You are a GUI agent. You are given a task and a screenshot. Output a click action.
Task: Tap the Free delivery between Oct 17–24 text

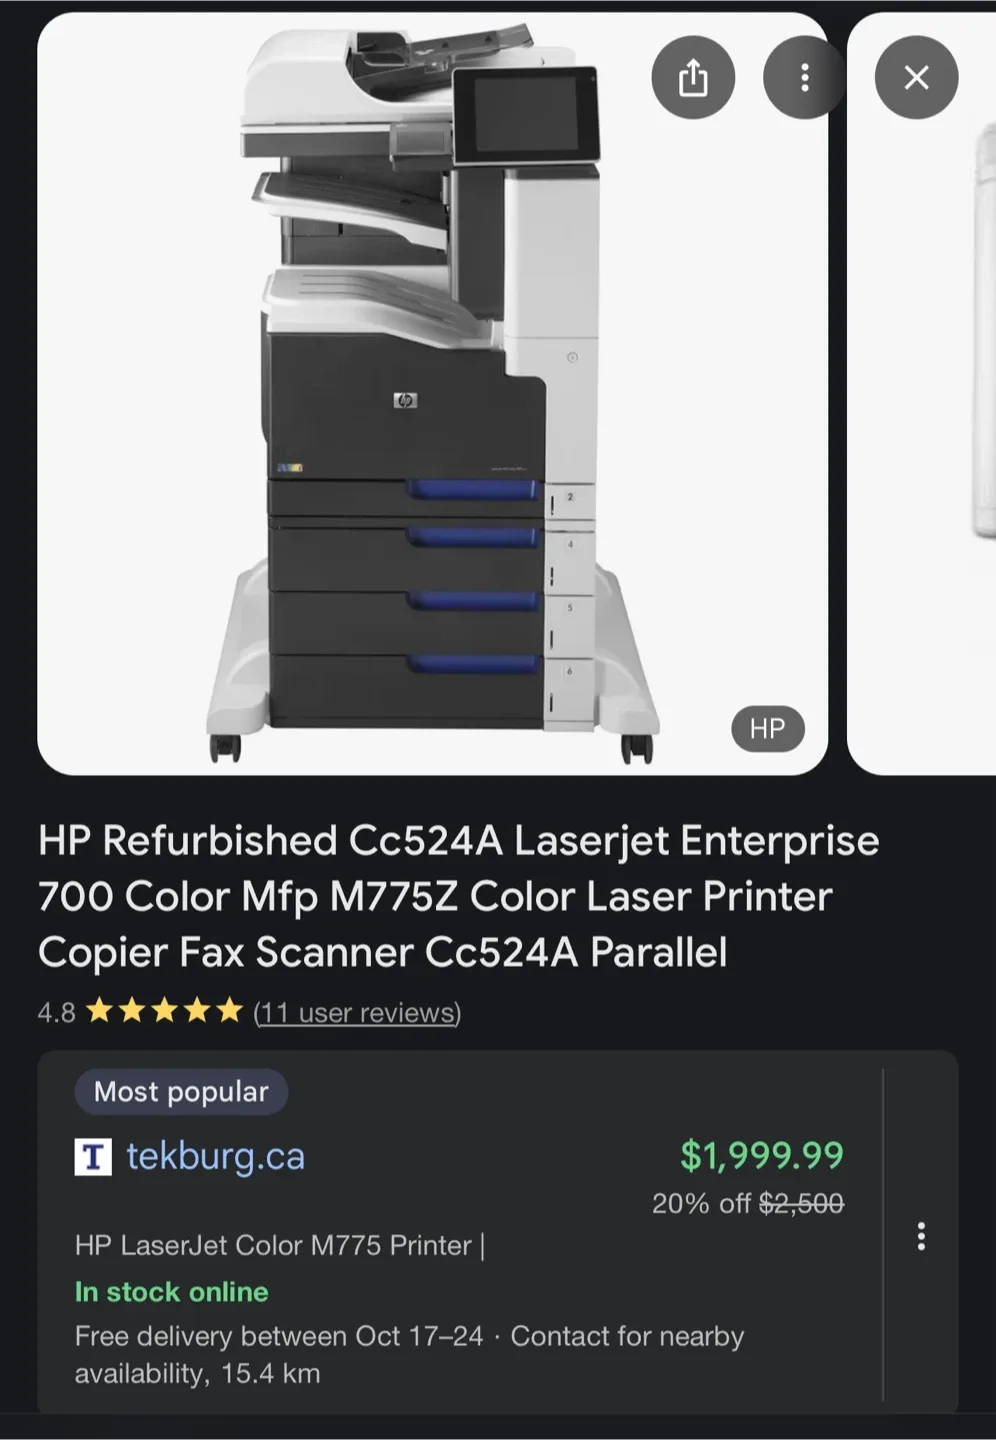[x=279, y=1337]
